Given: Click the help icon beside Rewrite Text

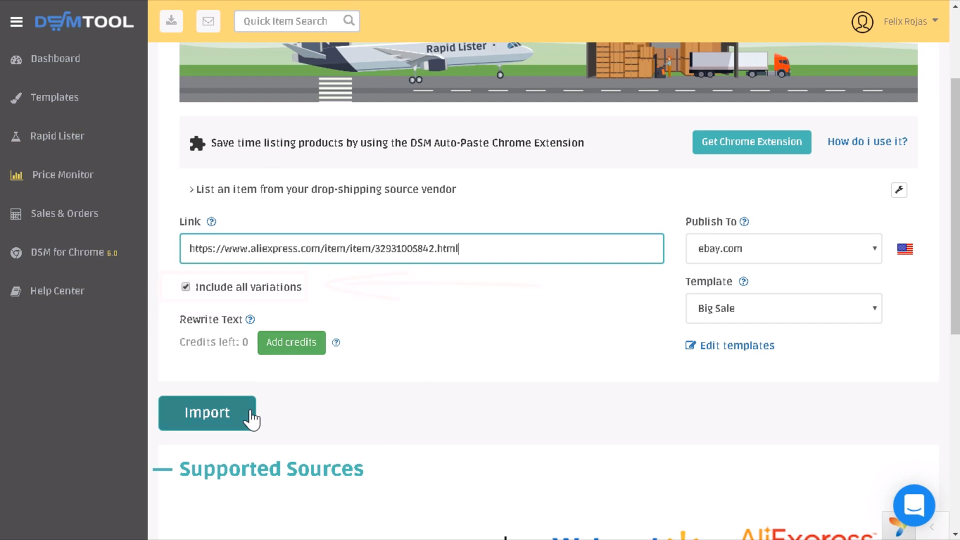Looking at the screenshot, I should point(250,320).
